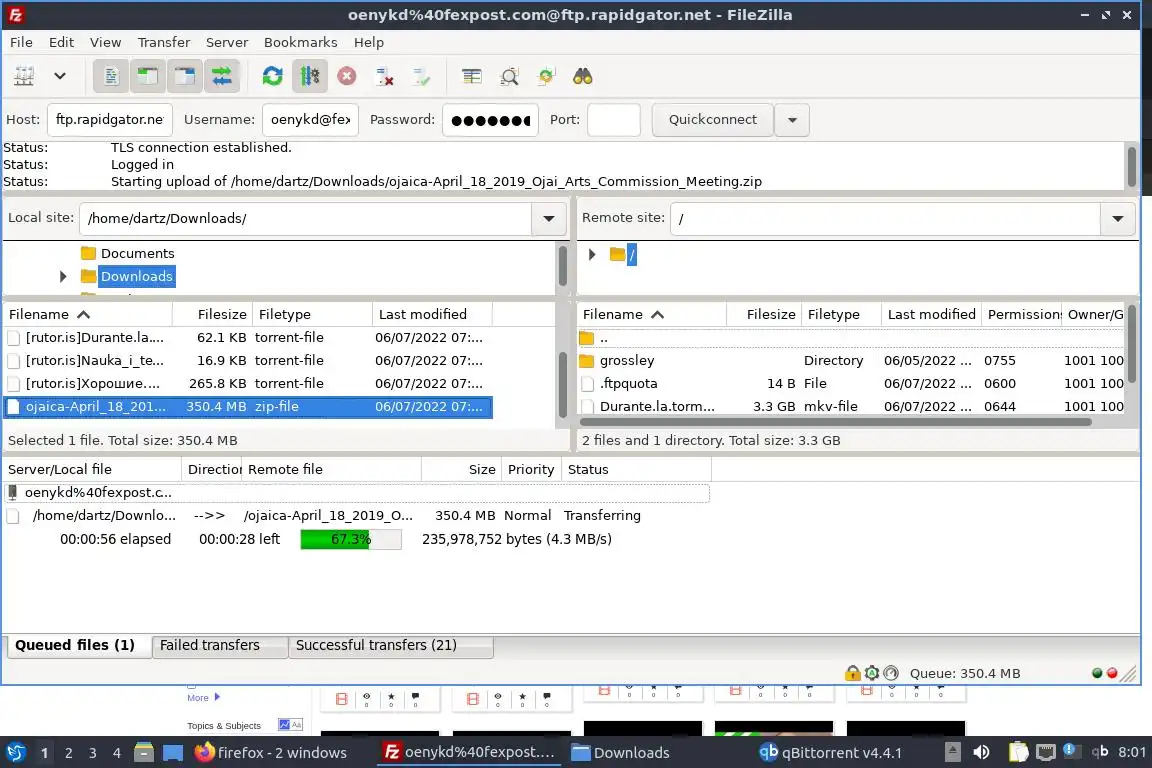
Task: Select the grossley folder icon in remote list
Action: 586,360
